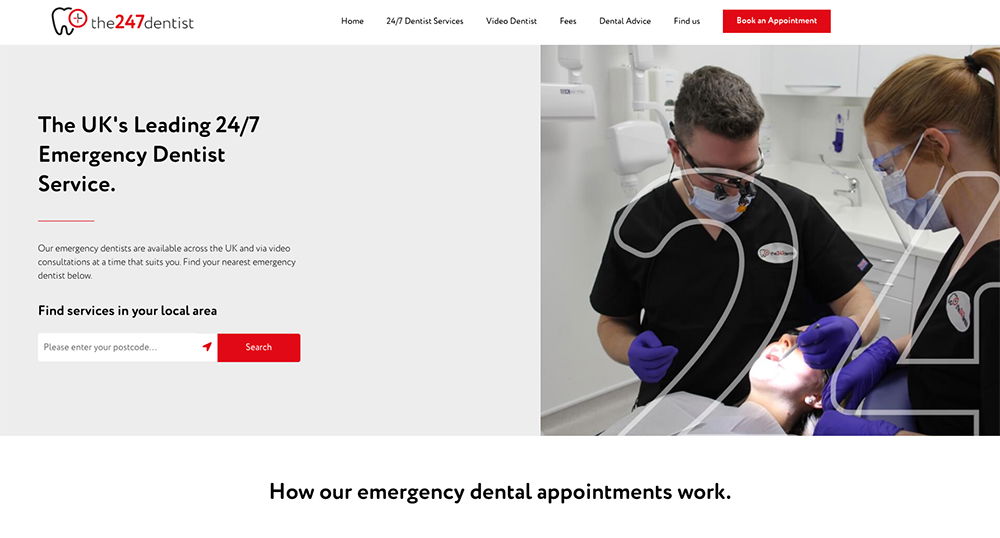The height and width of the screenshot is (538, 1000).
Task: Open the Find us link
Action: tap(687, 21)
